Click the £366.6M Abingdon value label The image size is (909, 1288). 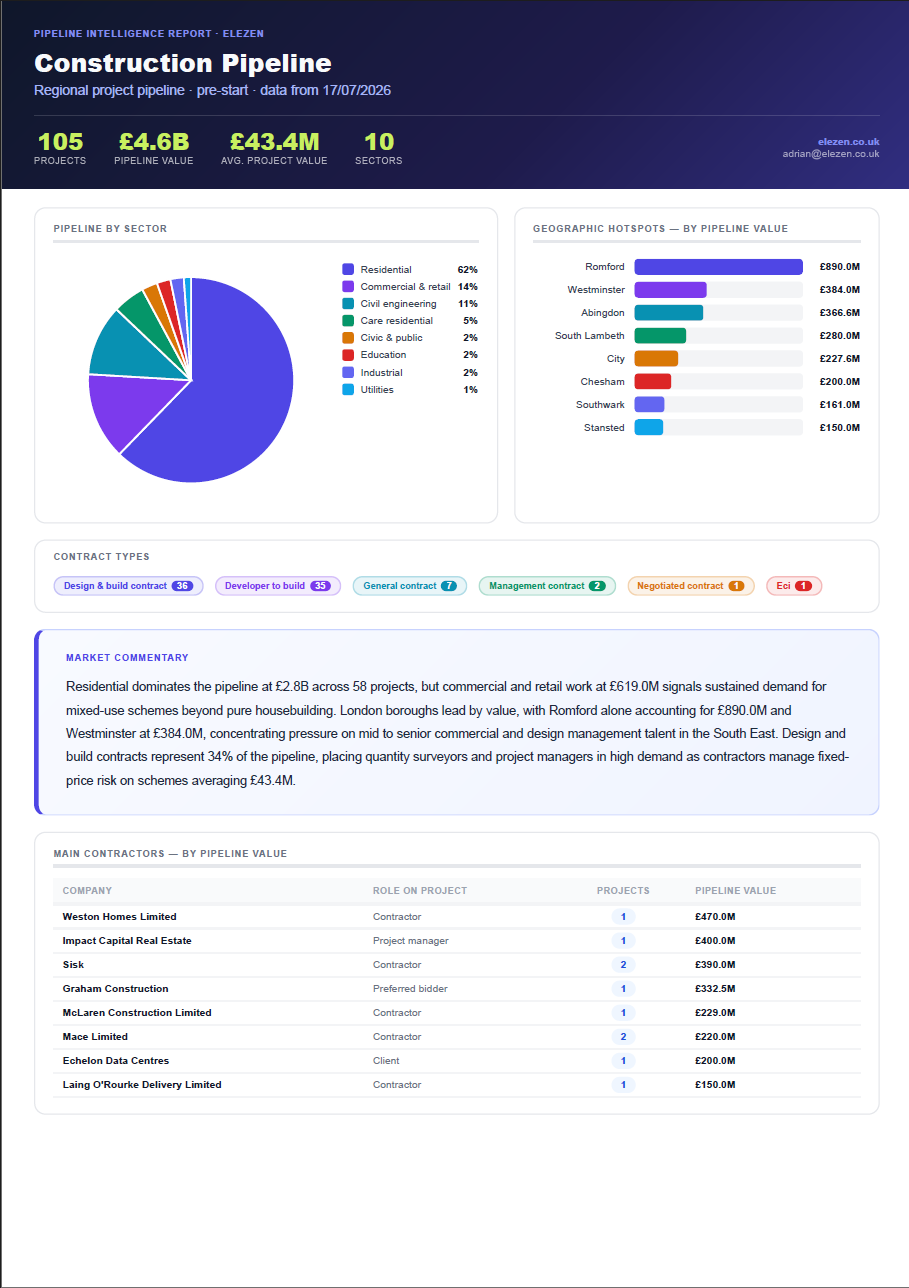click(840, 313)
